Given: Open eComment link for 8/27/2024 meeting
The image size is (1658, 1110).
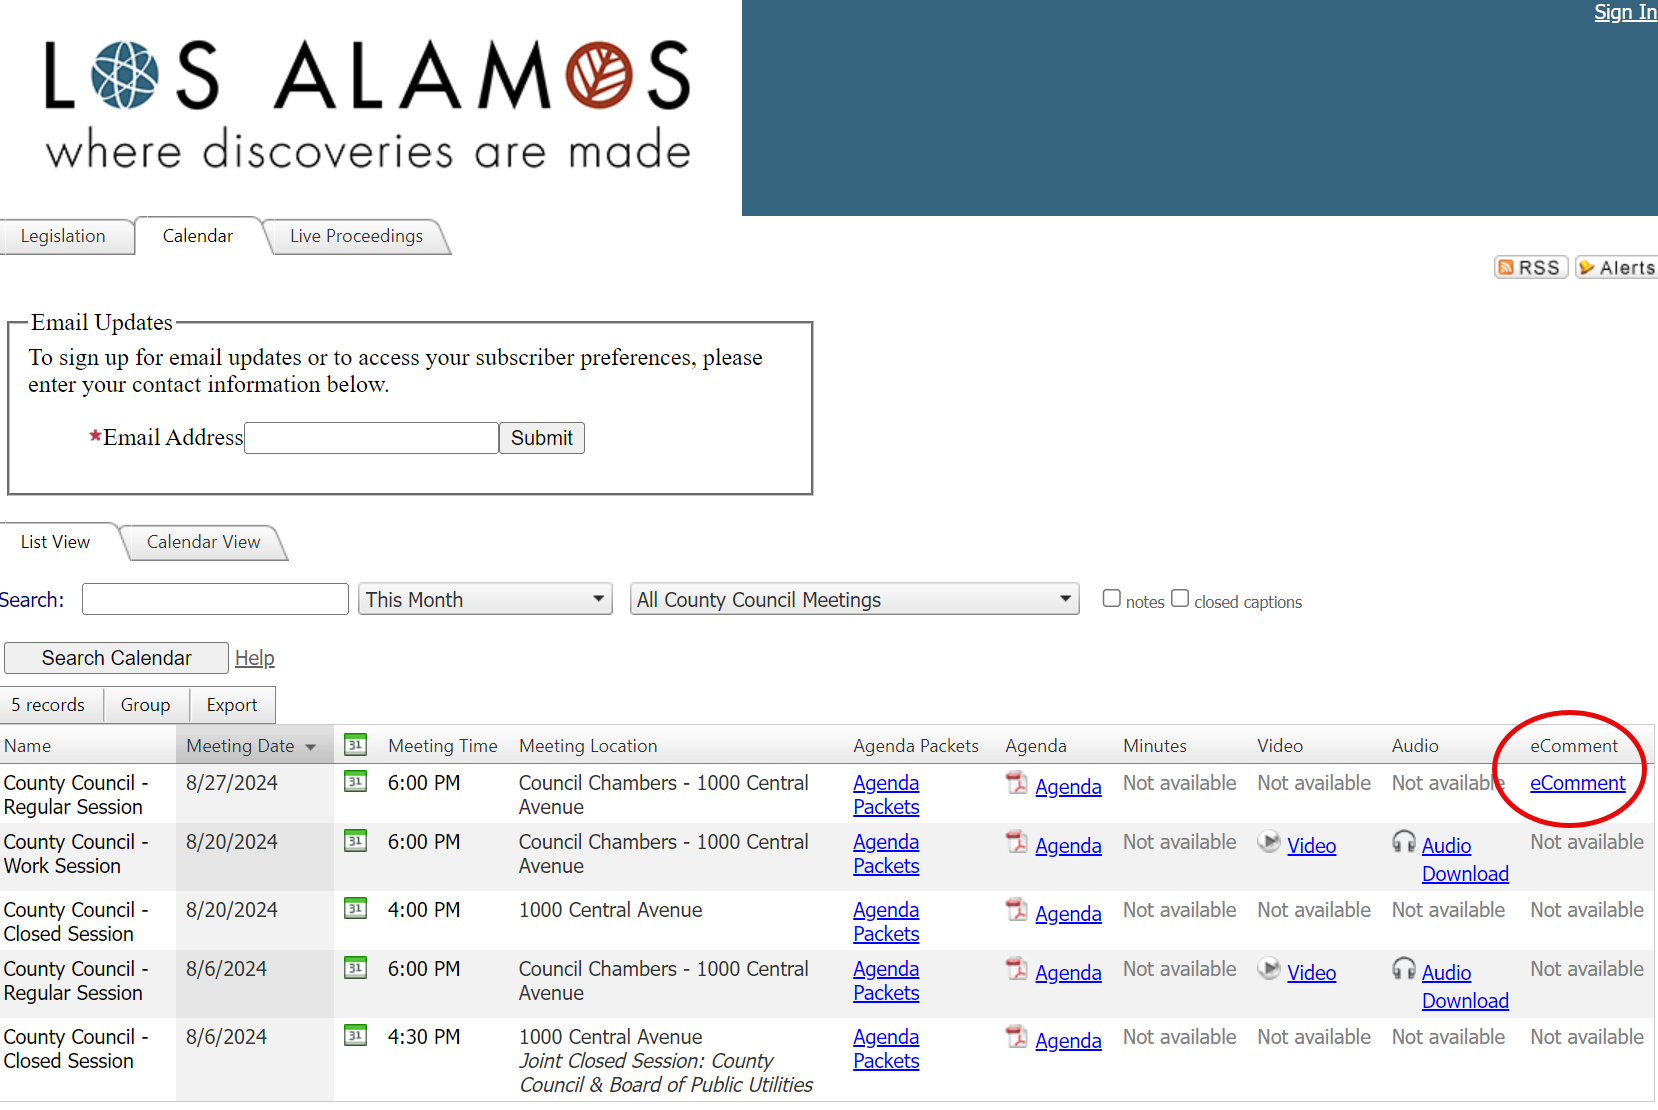Looking at the screenshot, I should (x=1577, y=783).
